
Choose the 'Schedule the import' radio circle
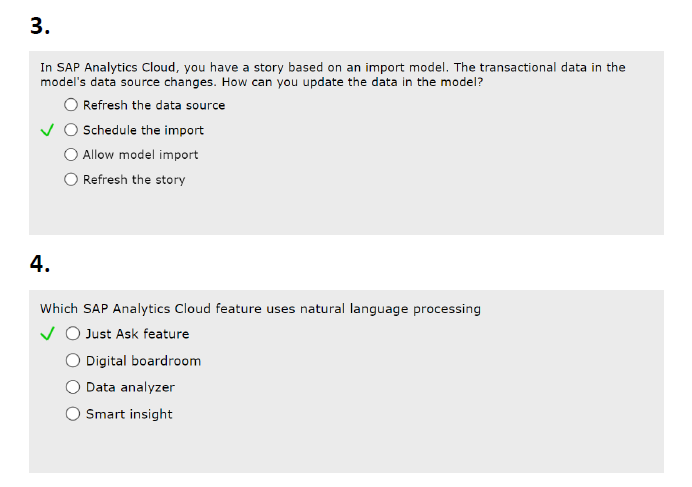71,130
